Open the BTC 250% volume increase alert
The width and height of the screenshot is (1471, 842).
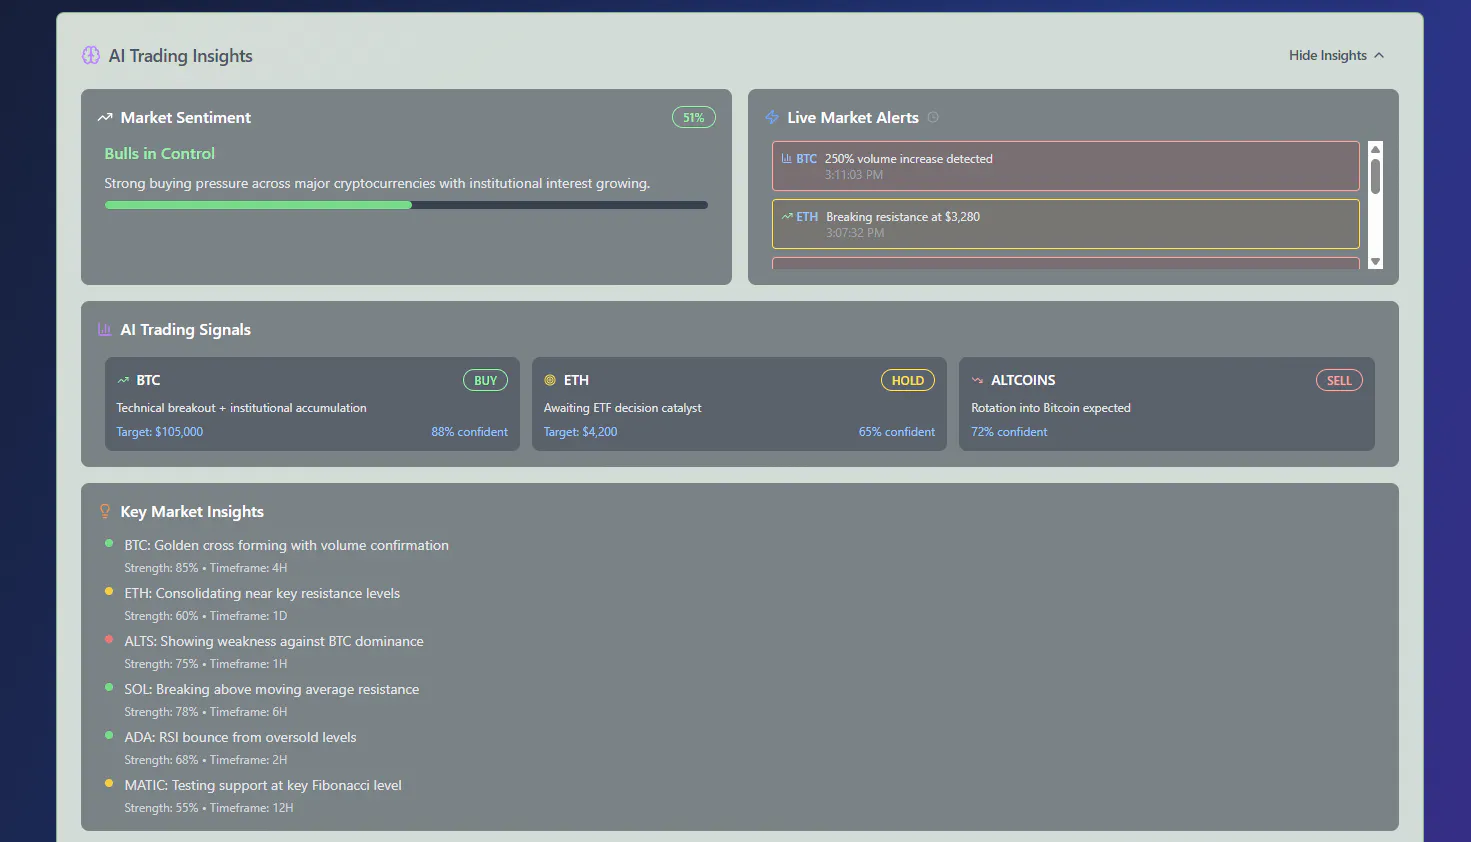coord(1066,166)
